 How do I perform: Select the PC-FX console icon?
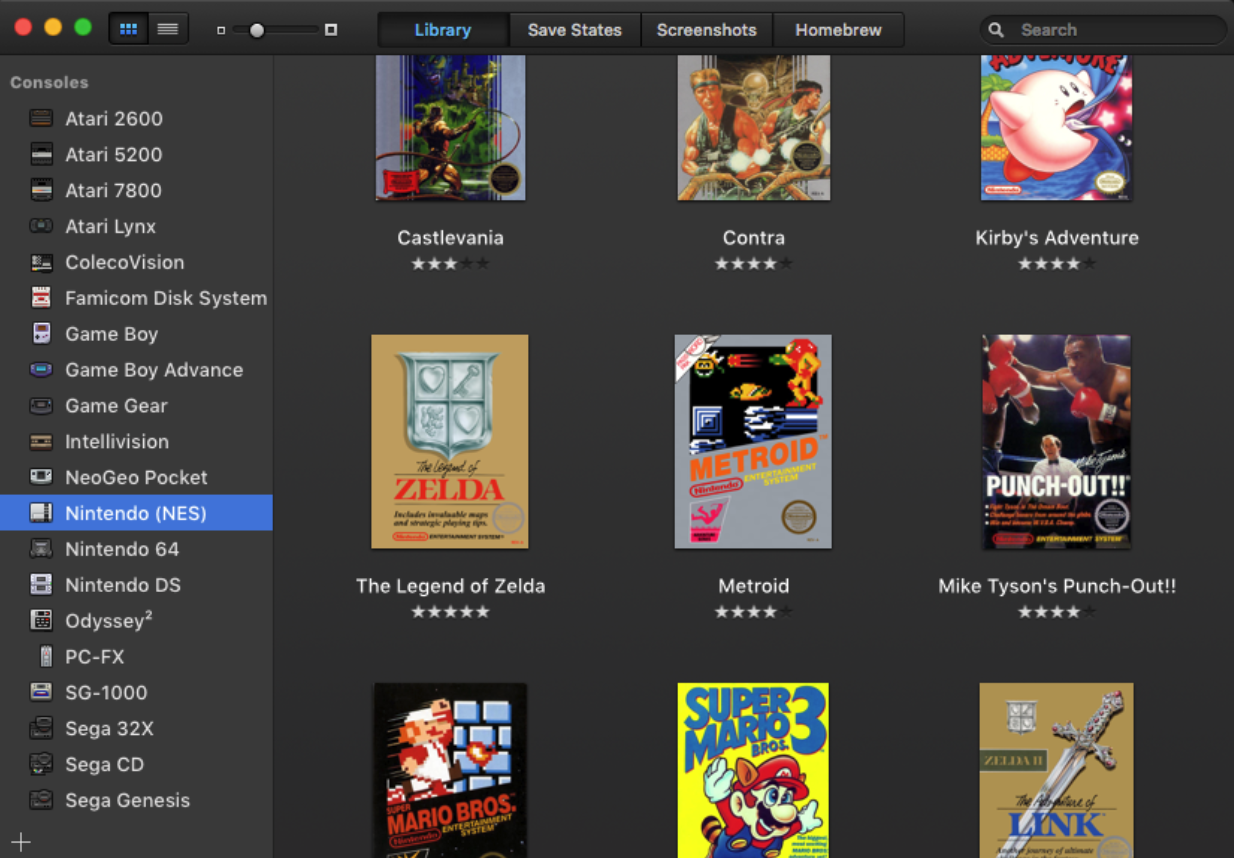point(44,657)
